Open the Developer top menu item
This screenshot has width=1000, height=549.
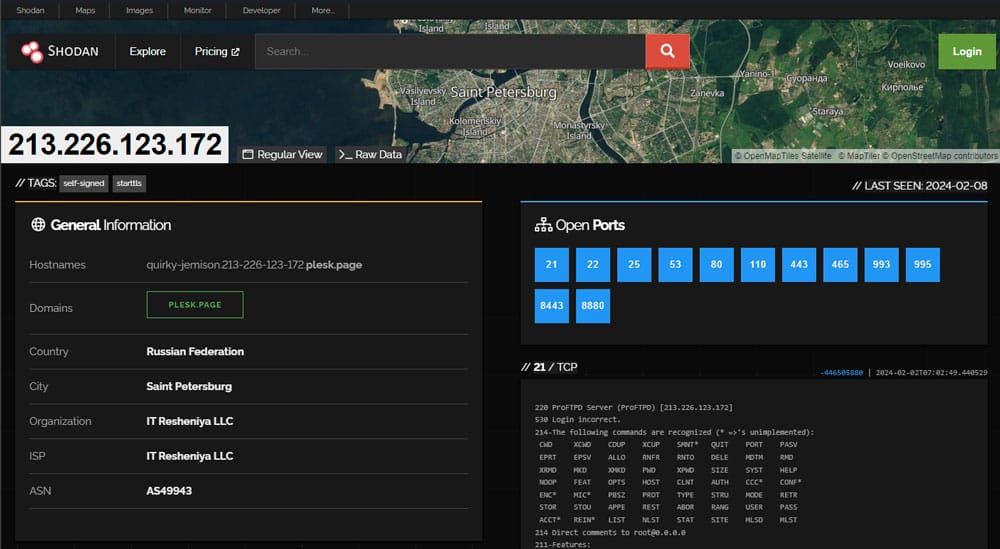click(x=261, y=10)
